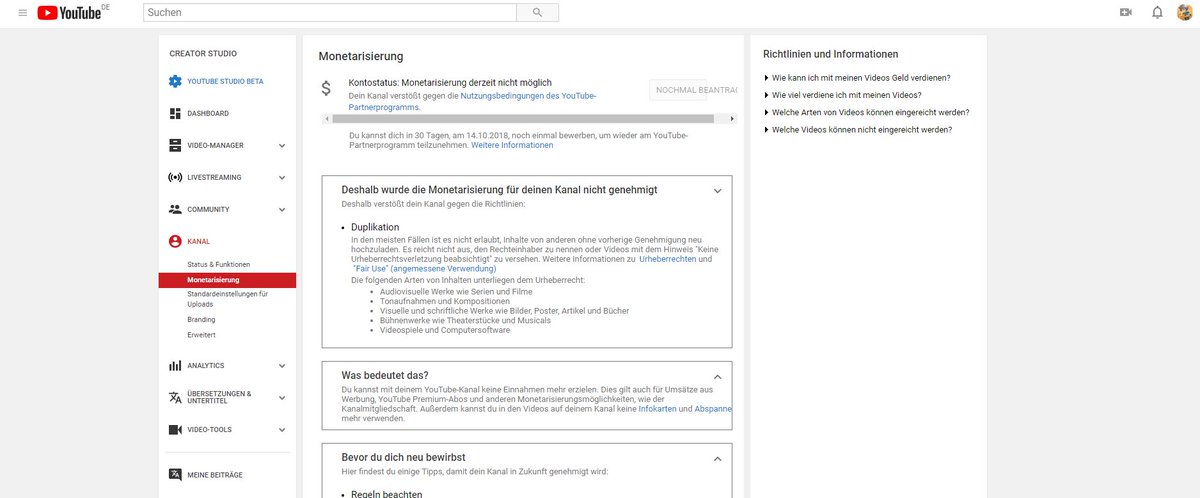Viewport: 1200px width, 498px height.
Task: Select the highlighted Monetarisierung item
Action: [x=227, y=280]
